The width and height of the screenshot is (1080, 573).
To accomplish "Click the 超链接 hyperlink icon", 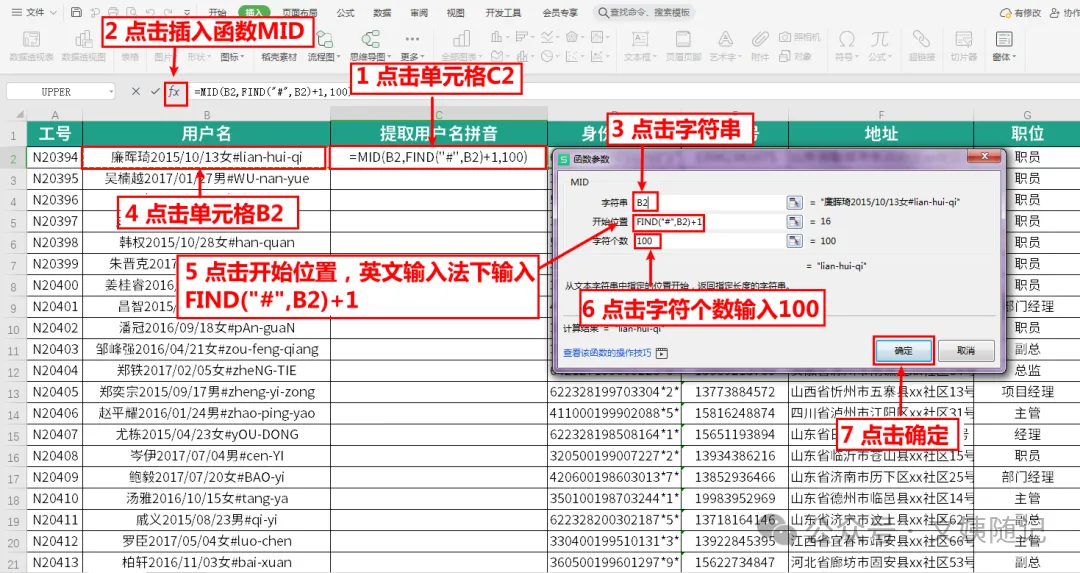I will click(922, 45).
